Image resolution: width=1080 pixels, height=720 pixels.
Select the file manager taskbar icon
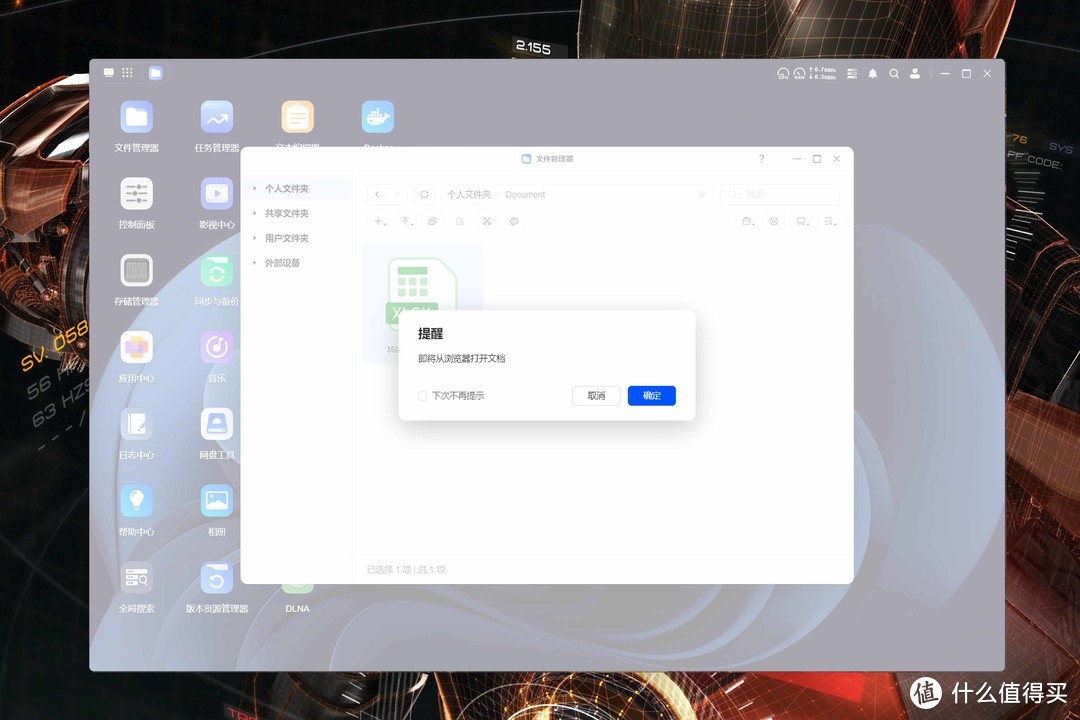156,72
